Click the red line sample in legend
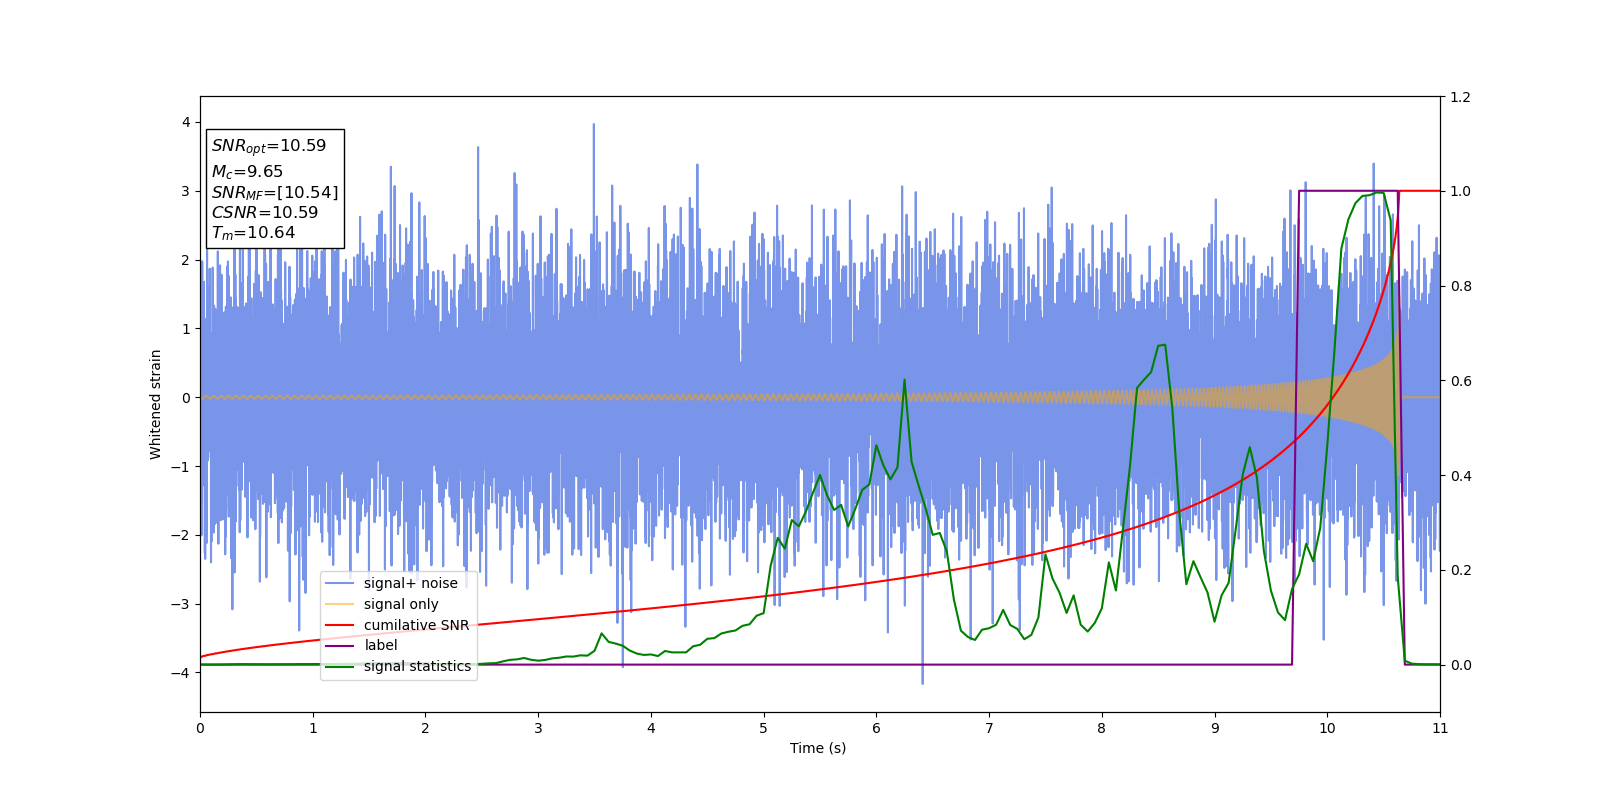 [340, 625]
